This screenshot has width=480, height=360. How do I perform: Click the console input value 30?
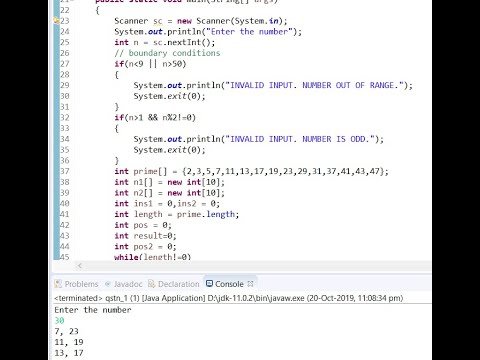point(59,321)
